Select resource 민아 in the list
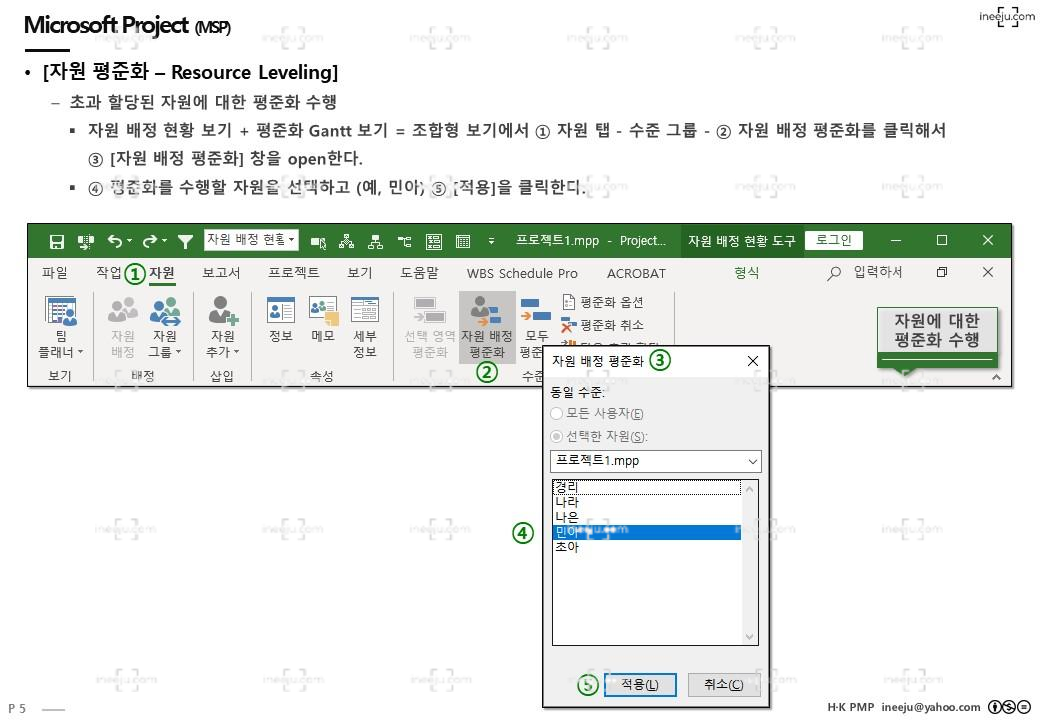Screen dimensions: 1040x720 (647, 532)
